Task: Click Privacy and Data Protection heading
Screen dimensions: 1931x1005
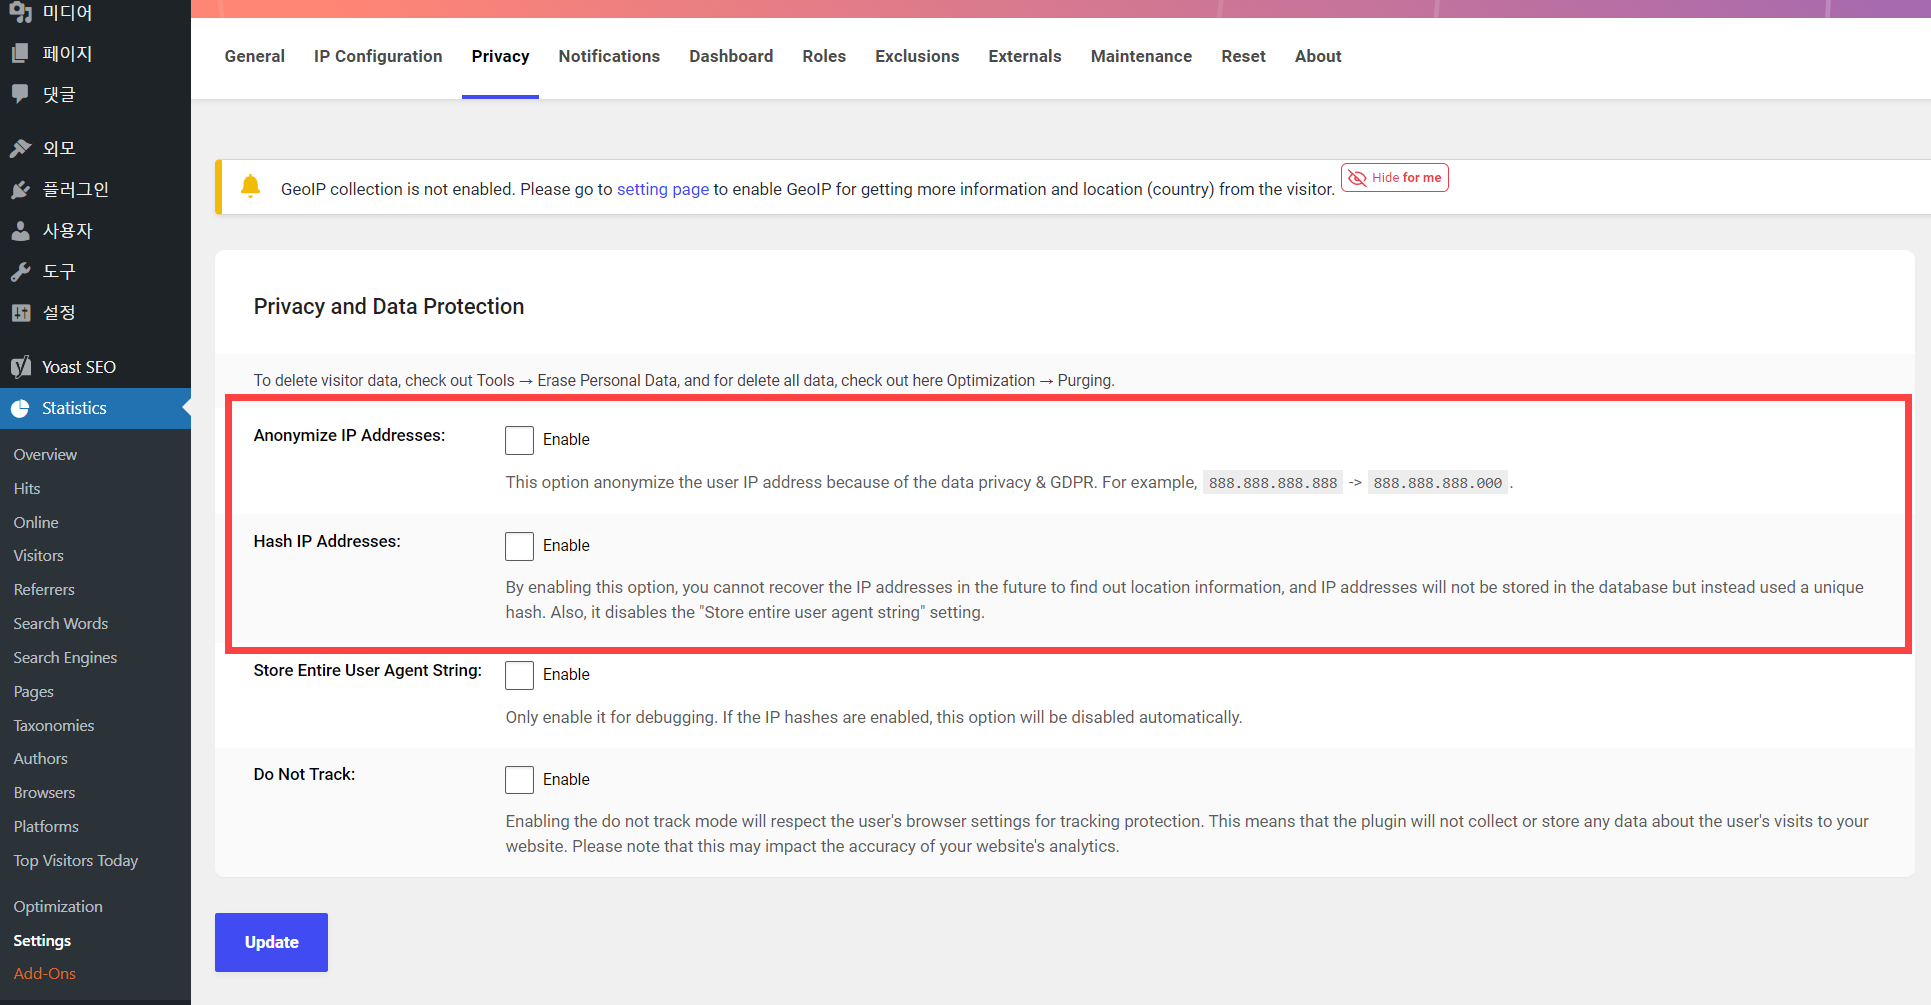Action: click(x=389, y=306)
